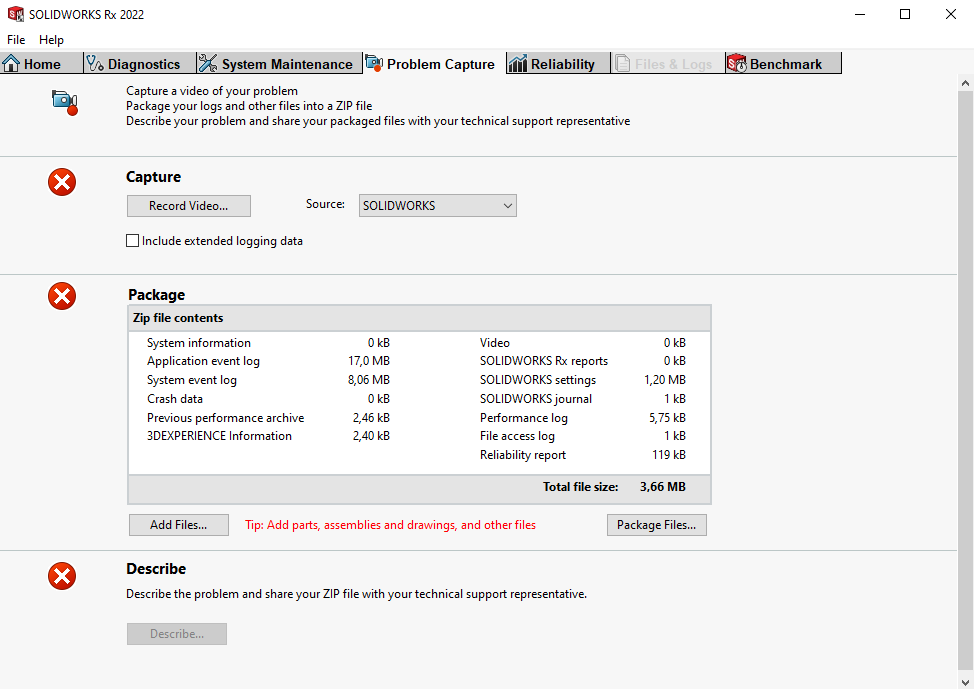Switch to the Problem Capture tab
This screenshot has height=689, width=974.
[x=431, y=64]
